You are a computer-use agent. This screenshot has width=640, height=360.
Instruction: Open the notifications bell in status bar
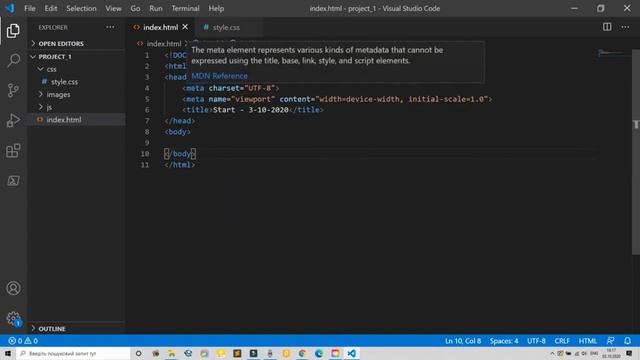tap(627, 341)
